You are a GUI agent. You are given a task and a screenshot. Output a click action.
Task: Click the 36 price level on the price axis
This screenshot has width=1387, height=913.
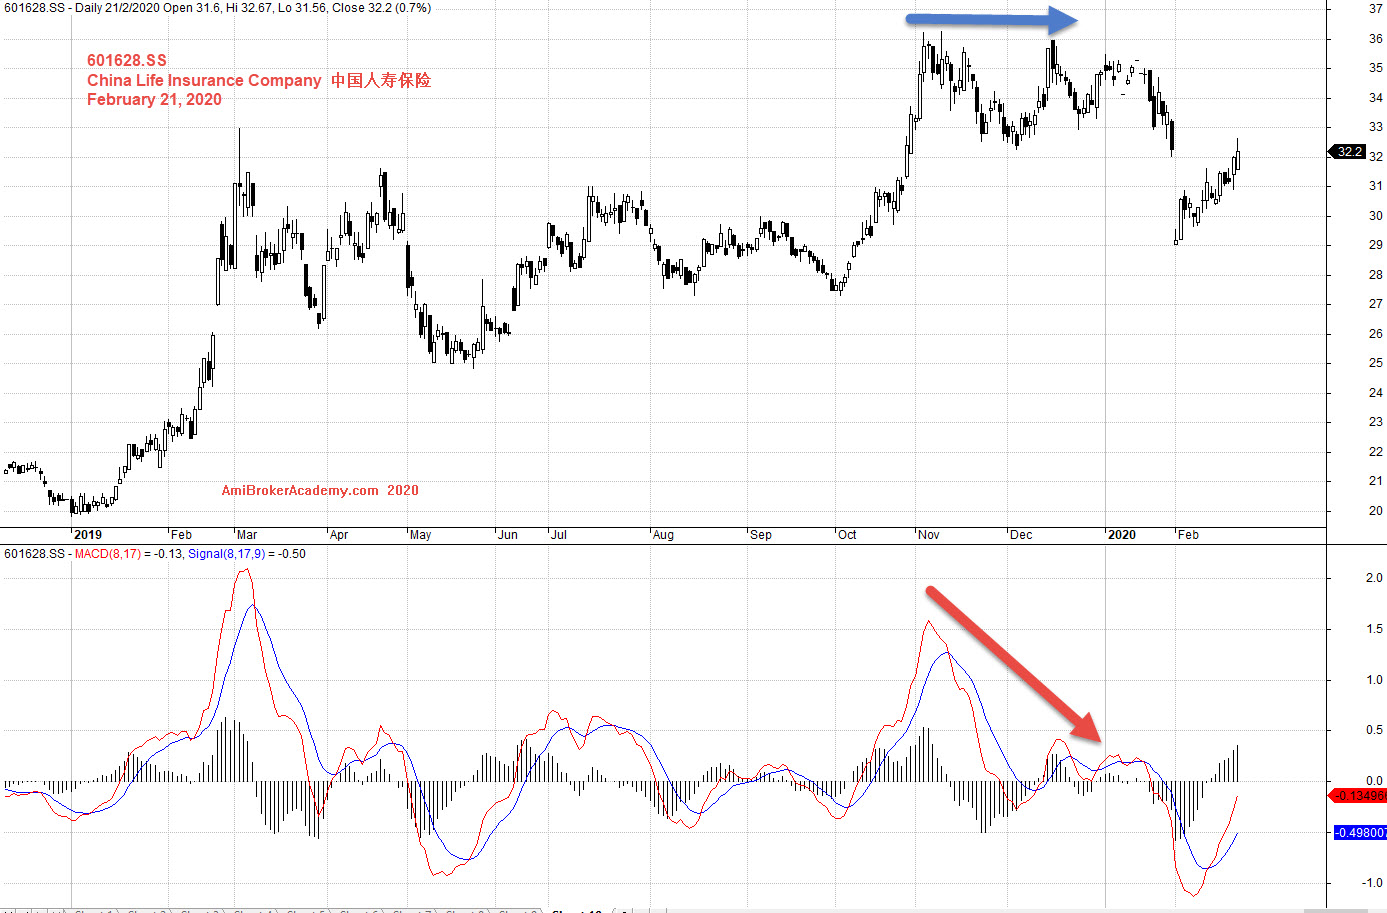[1376, 39]
